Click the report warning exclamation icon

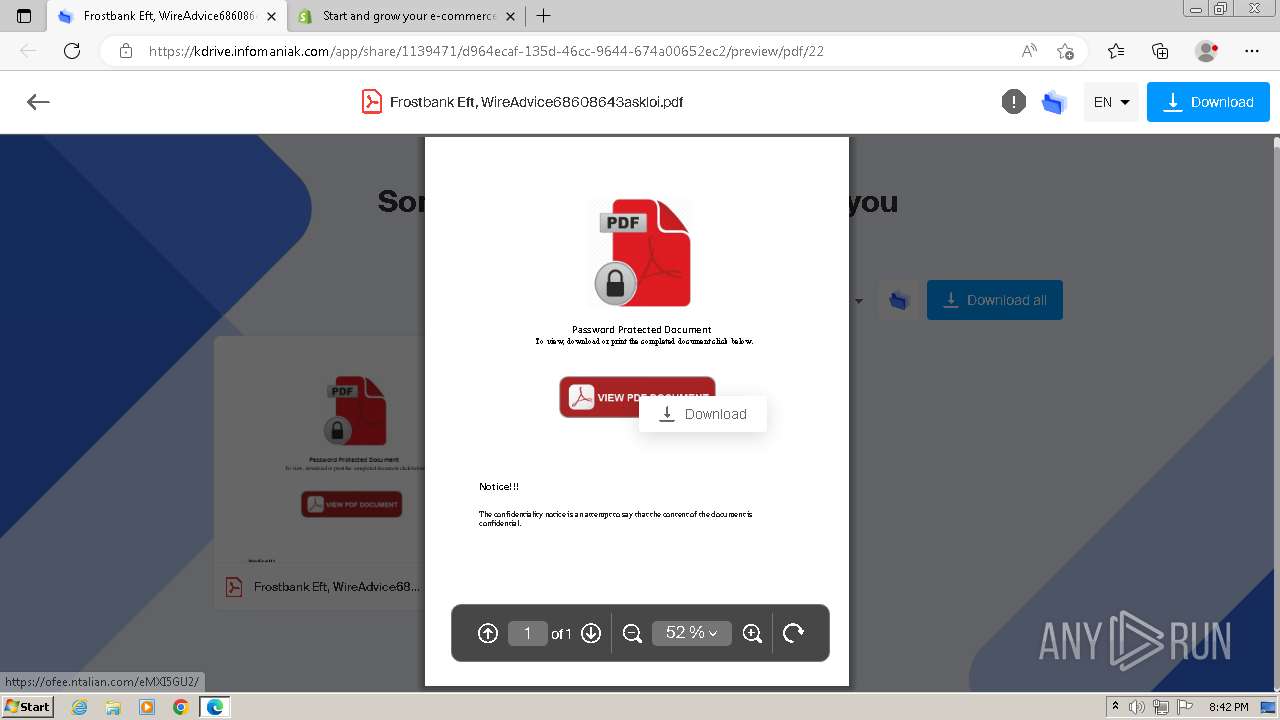(x=1014, y=102)
